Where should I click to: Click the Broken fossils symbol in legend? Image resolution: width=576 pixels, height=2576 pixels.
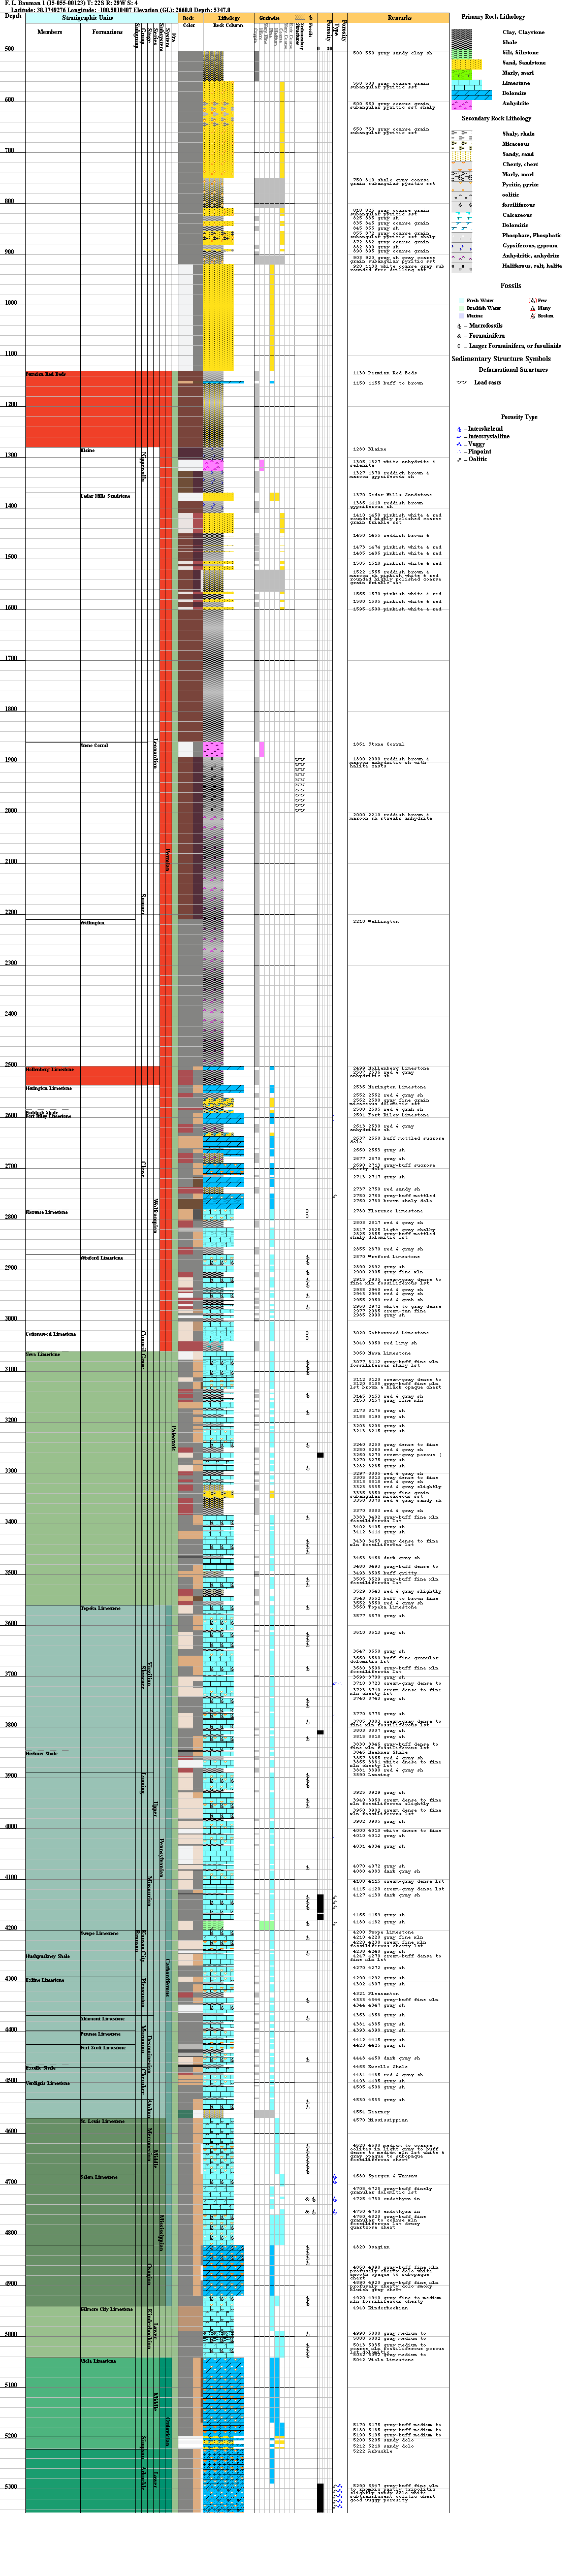point(532,316)
